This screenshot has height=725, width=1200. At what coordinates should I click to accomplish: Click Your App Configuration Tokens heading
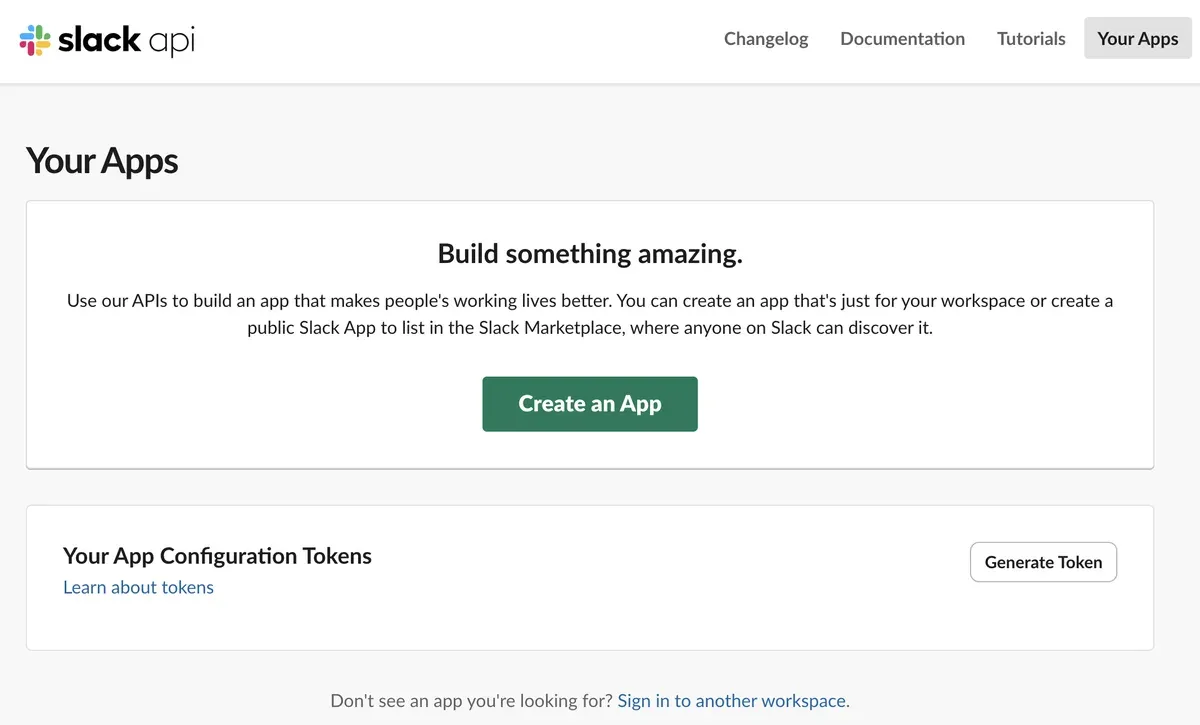coord(217,556)
